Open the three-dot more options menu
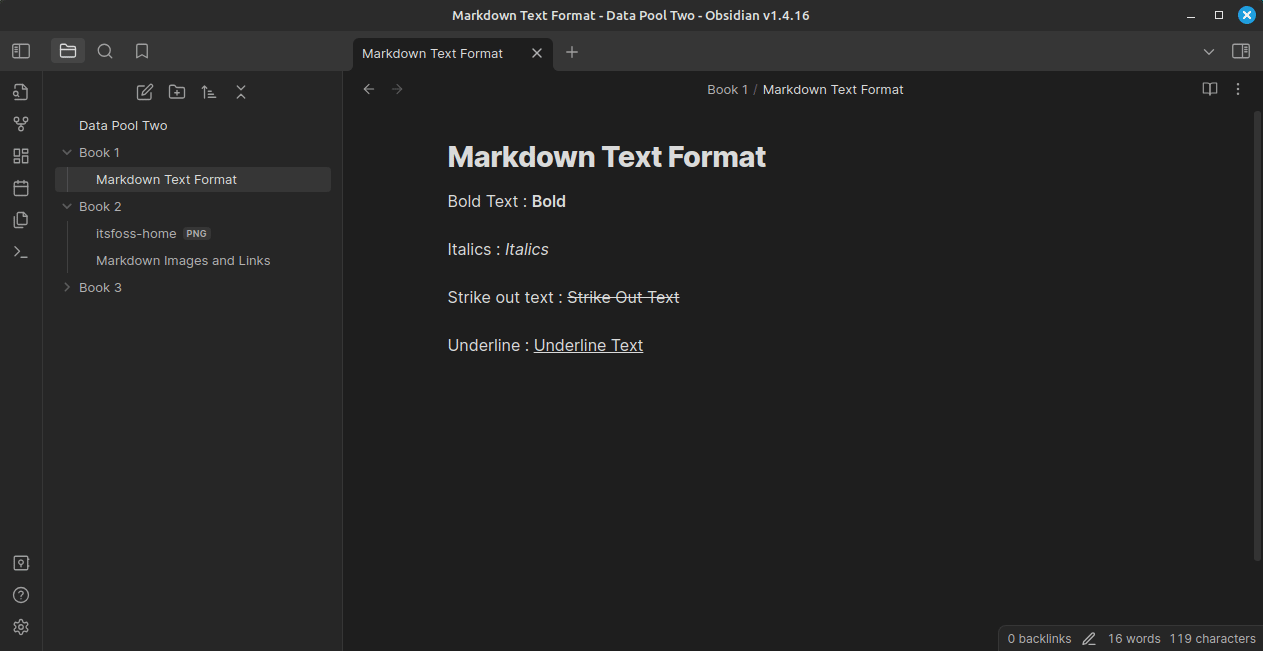Image resolution: width=1263 pixels, height=651 pixels. pos(1238,89)
